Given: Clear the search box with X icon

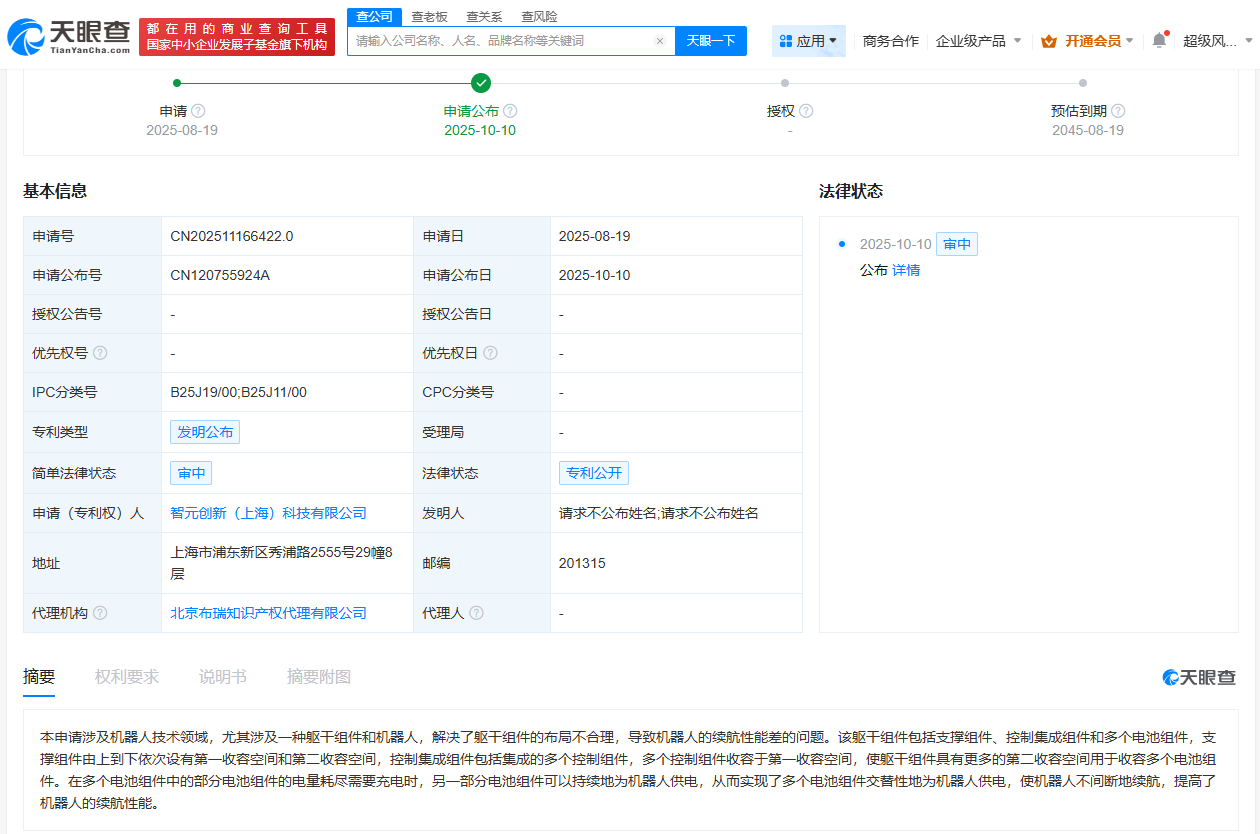Looking at the screenshot, I should [x=660, y=41].
